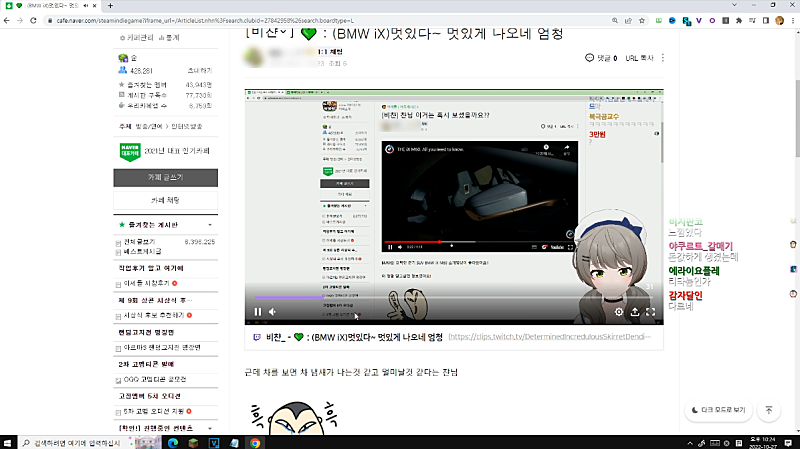Screen dimensions: 800x449
Task: Click the purple O extension icon
Action: (x=712, y=20)
